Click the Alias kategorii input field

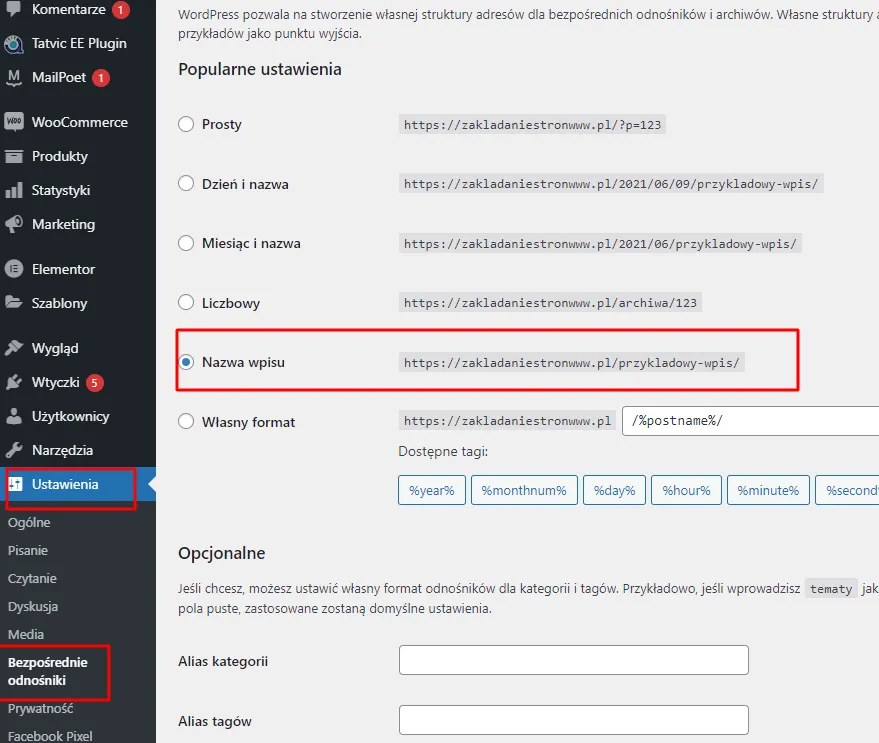[573, 660]
